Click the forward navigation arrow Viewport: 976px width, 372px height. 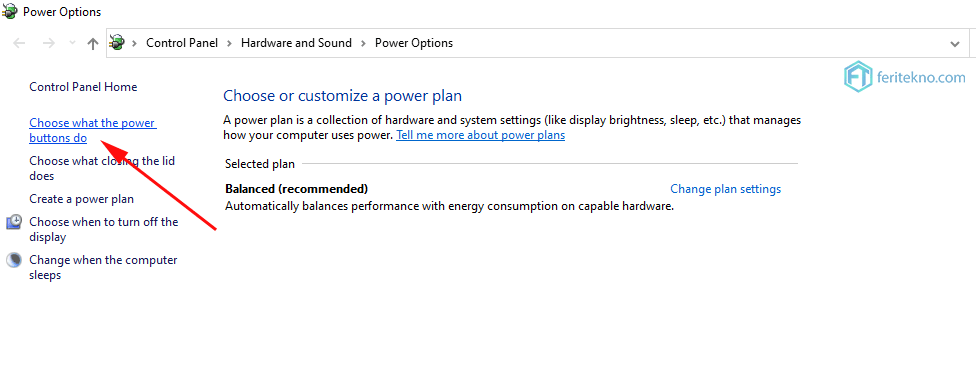point(48,43)
